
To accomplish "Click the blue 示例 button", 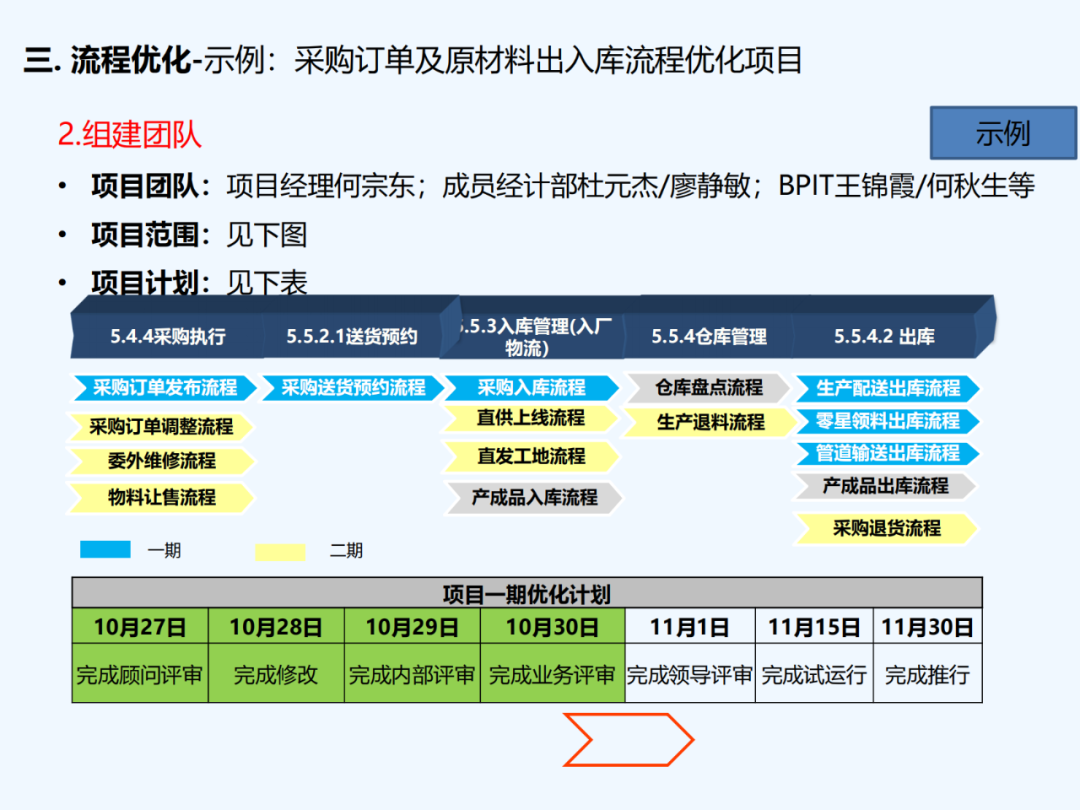I will tap(1003, 133).
